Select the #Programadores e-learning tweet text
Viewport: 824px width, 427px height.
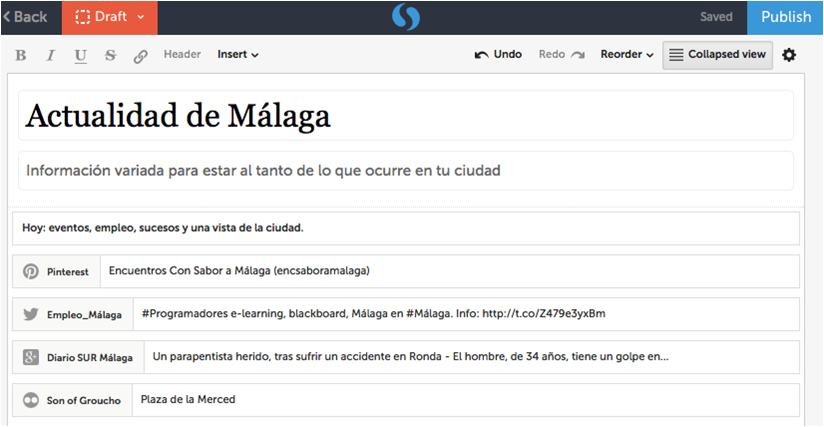click(467, 314)
